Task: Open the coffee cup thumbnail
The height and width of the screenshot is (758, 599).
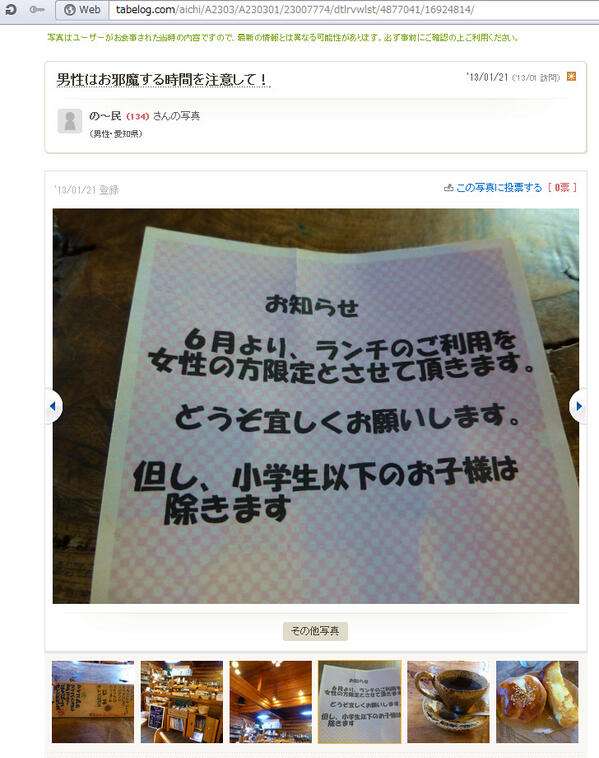Action: pyautogui.click(x=448, y=701)
